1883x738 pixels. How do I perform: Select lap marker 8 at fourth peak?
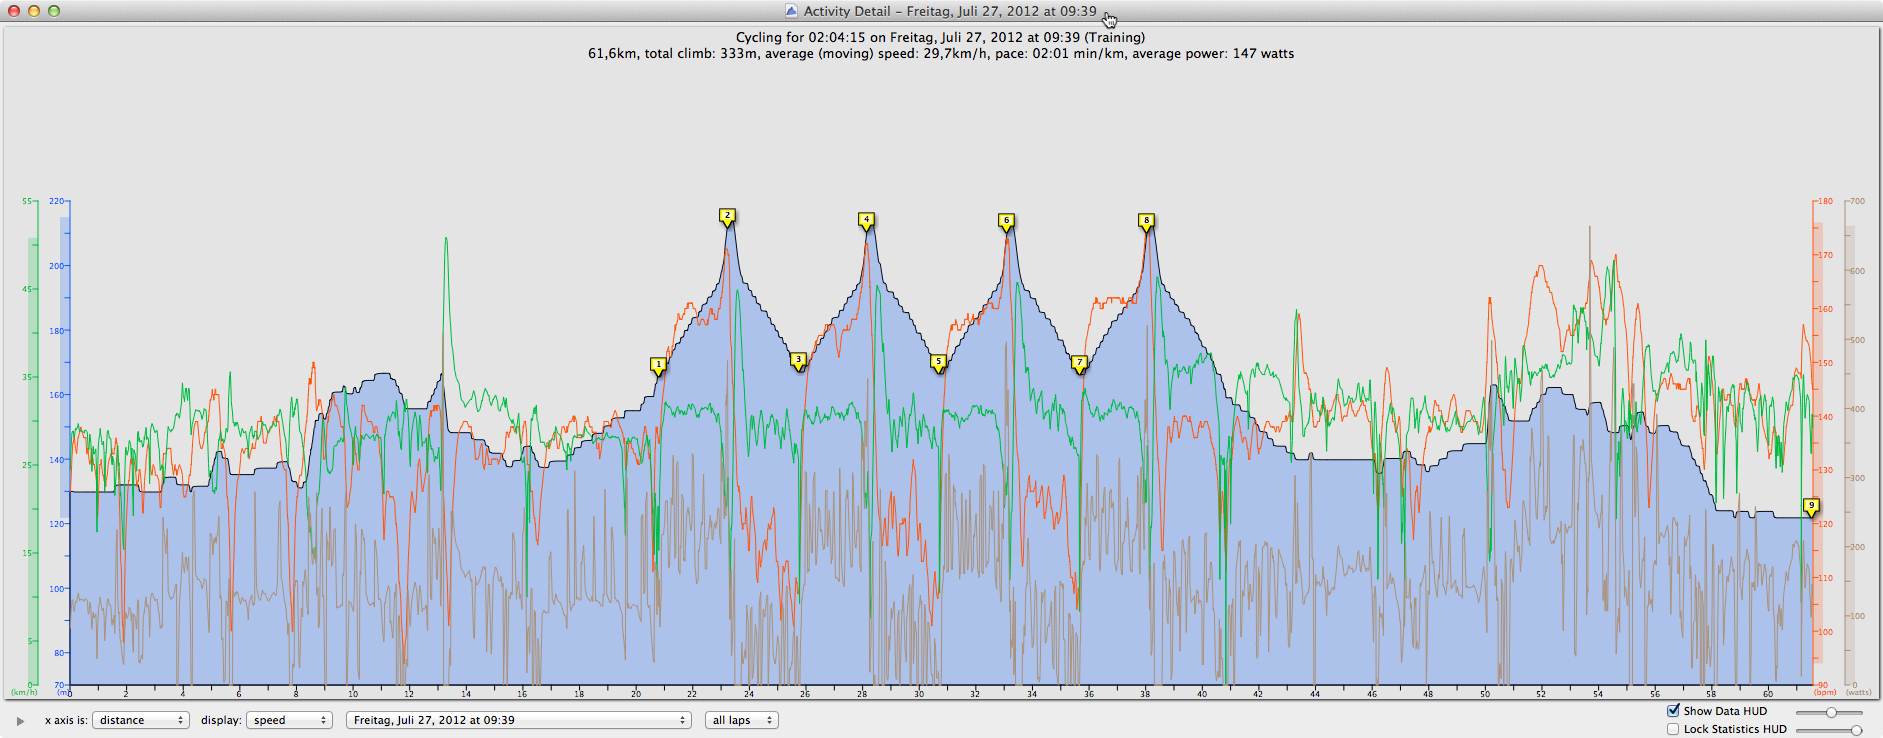pos(1146,221)
